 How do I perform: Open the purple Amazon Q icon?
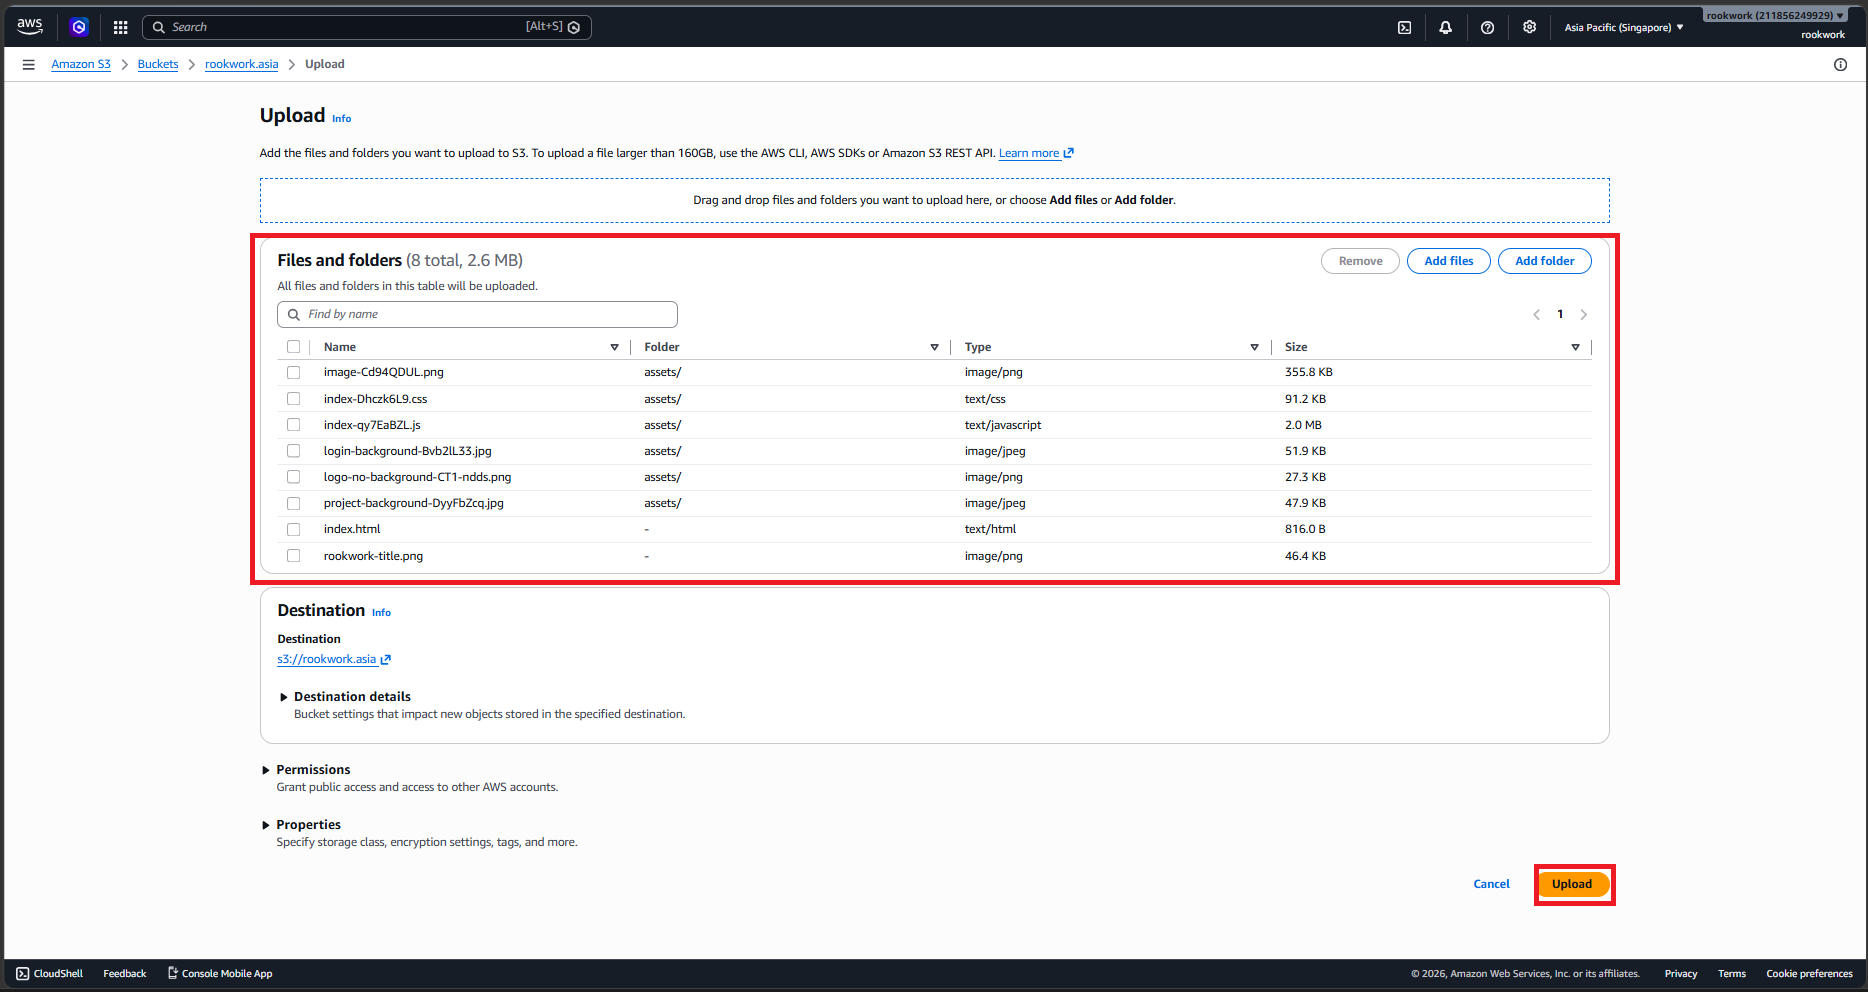click(x=79, y=27)
